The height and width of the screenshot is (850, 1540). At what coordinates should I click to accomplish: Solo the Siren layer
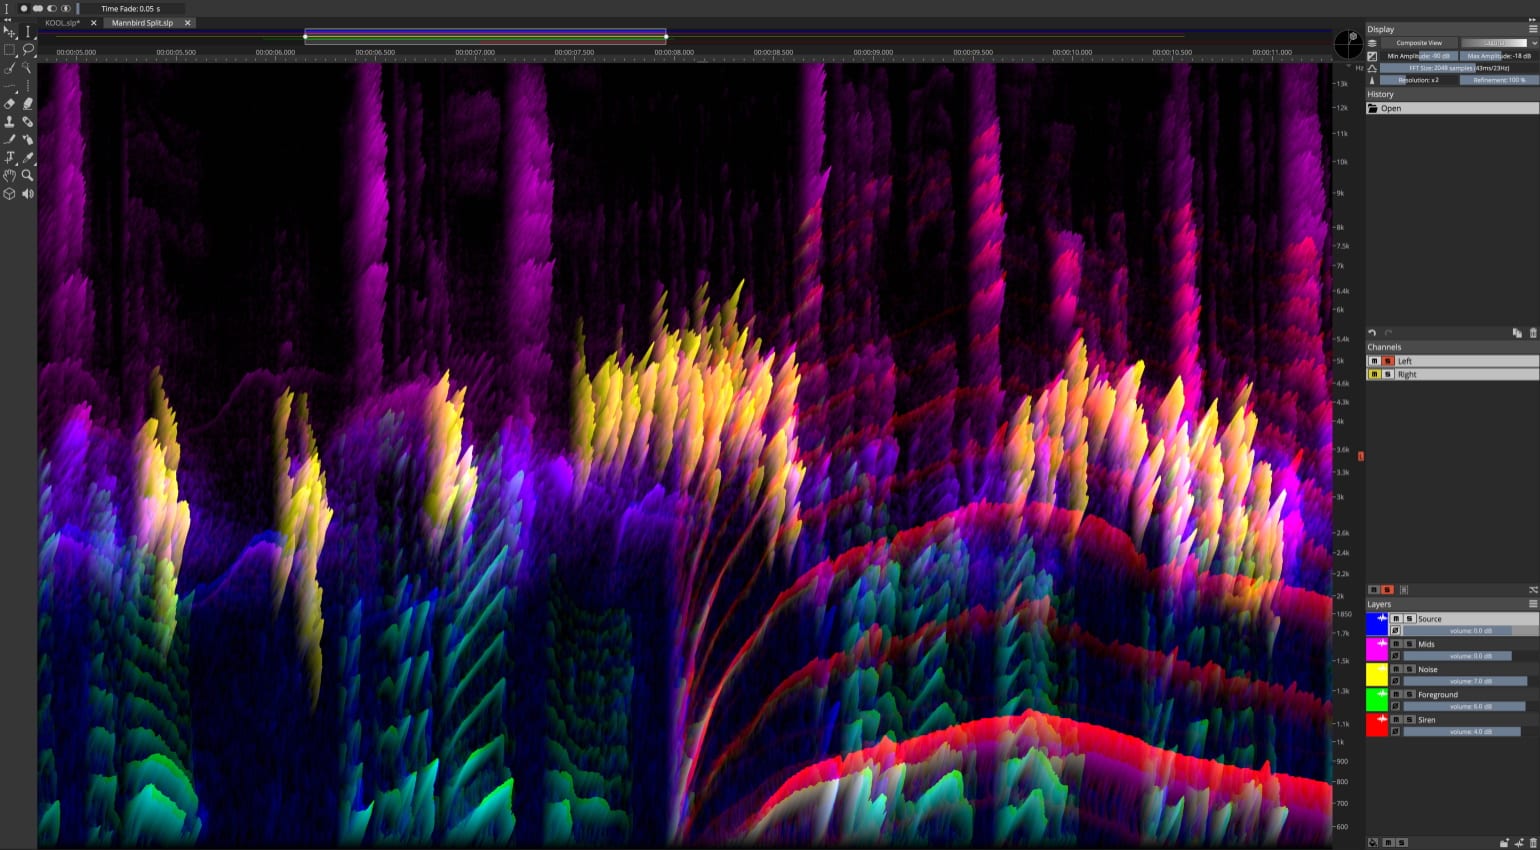point(1410,720)
